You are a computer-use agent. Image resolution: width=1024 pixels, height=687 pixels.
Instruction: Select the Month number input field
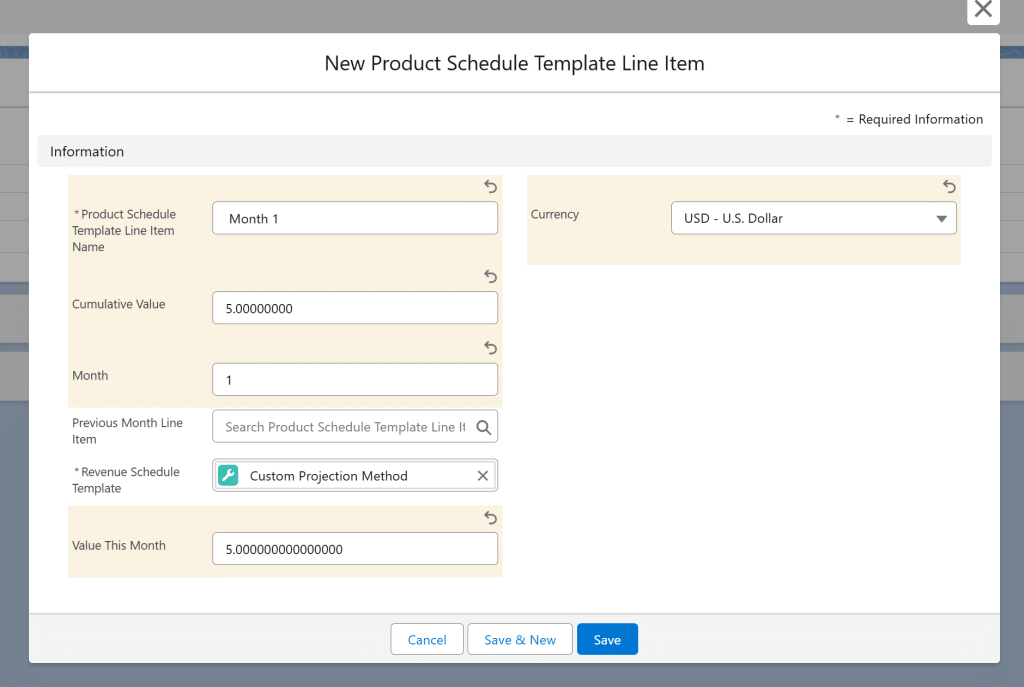pos(354,380)
